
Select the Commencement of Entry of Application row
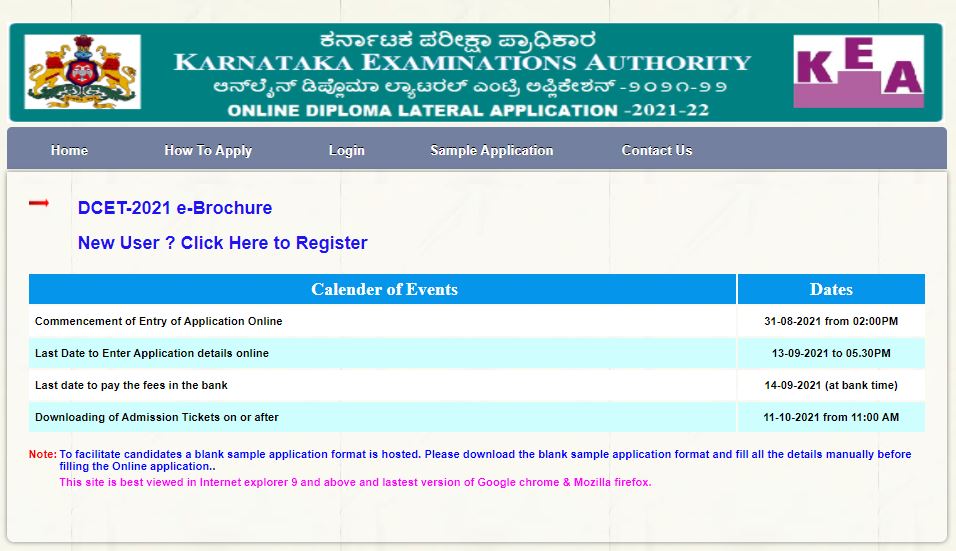[159, 321]
